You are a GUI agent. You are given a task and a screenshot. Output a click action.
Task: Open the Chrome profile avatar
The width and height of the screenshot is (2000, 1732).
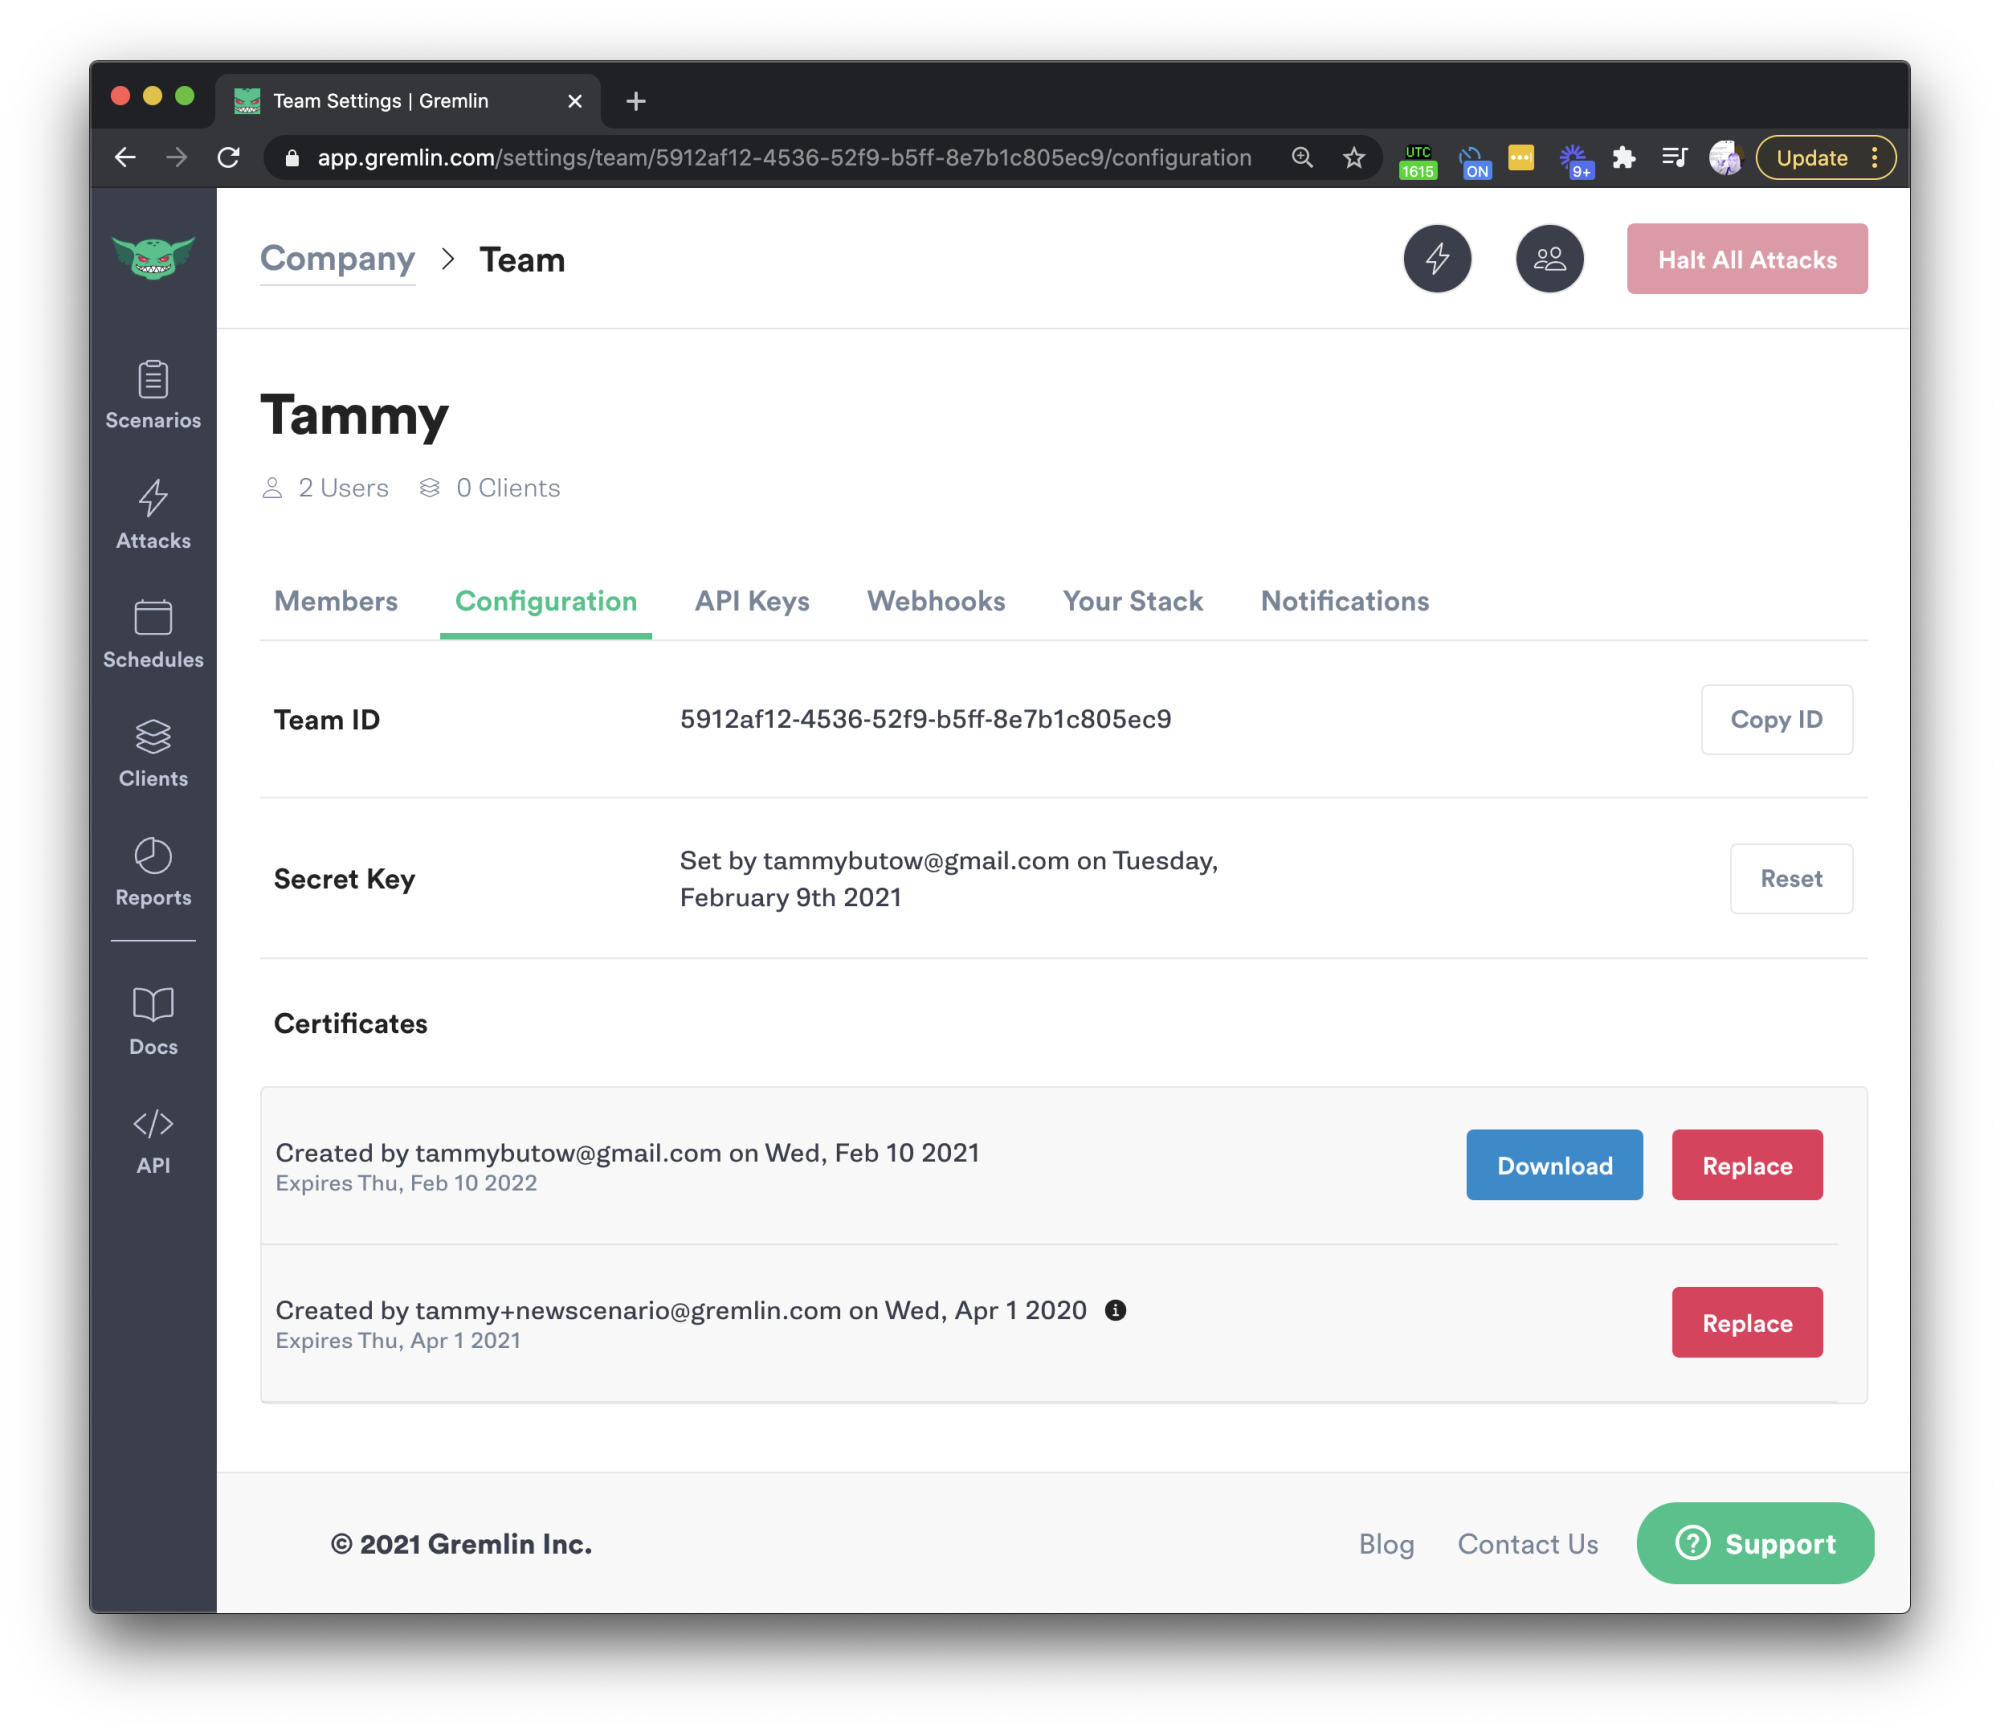pos(1726,158)
